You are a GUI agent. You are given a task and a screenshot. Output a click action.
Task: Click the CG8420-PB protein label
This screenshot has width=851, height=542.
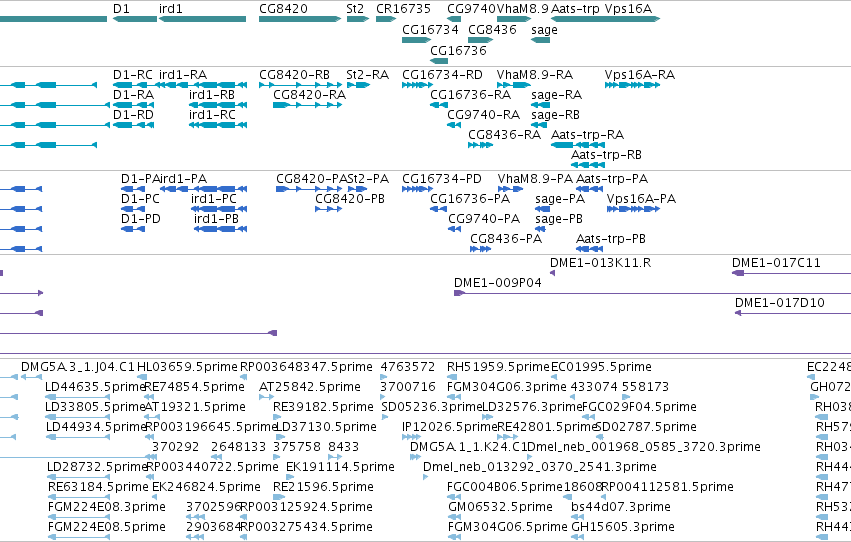350,199
